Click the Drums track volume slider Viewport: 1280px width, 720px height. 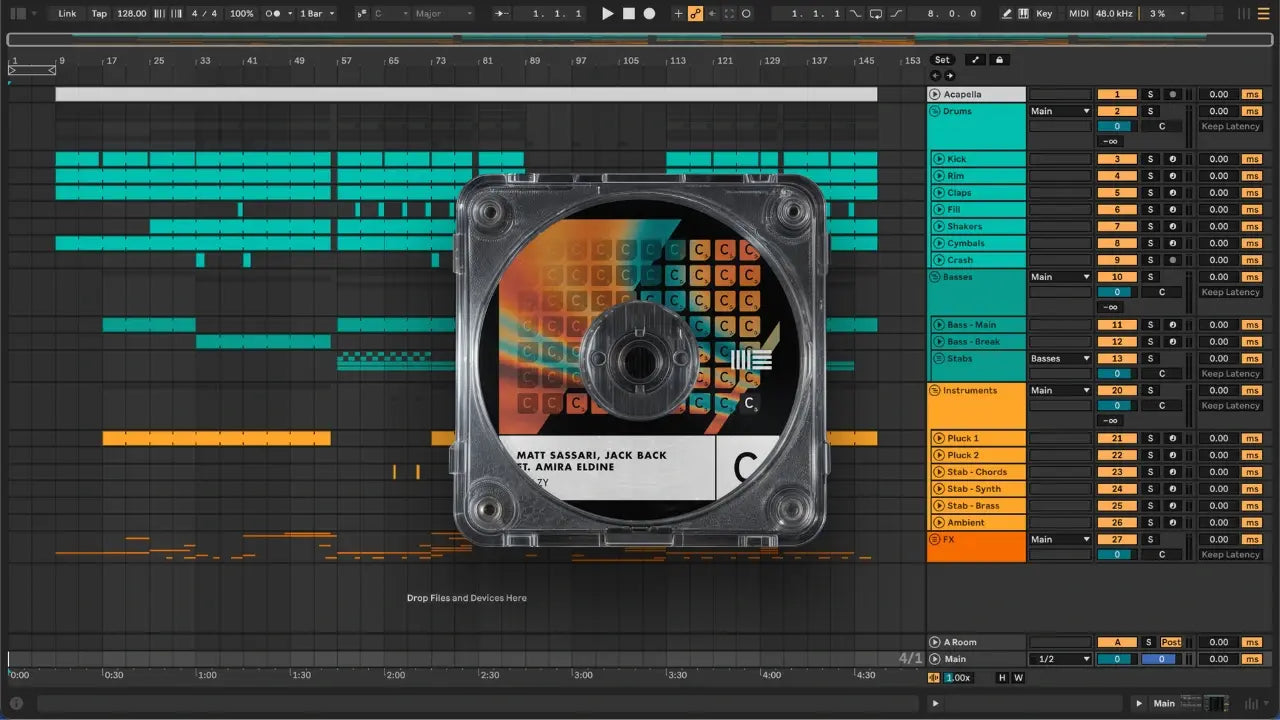pos(1116,127)
